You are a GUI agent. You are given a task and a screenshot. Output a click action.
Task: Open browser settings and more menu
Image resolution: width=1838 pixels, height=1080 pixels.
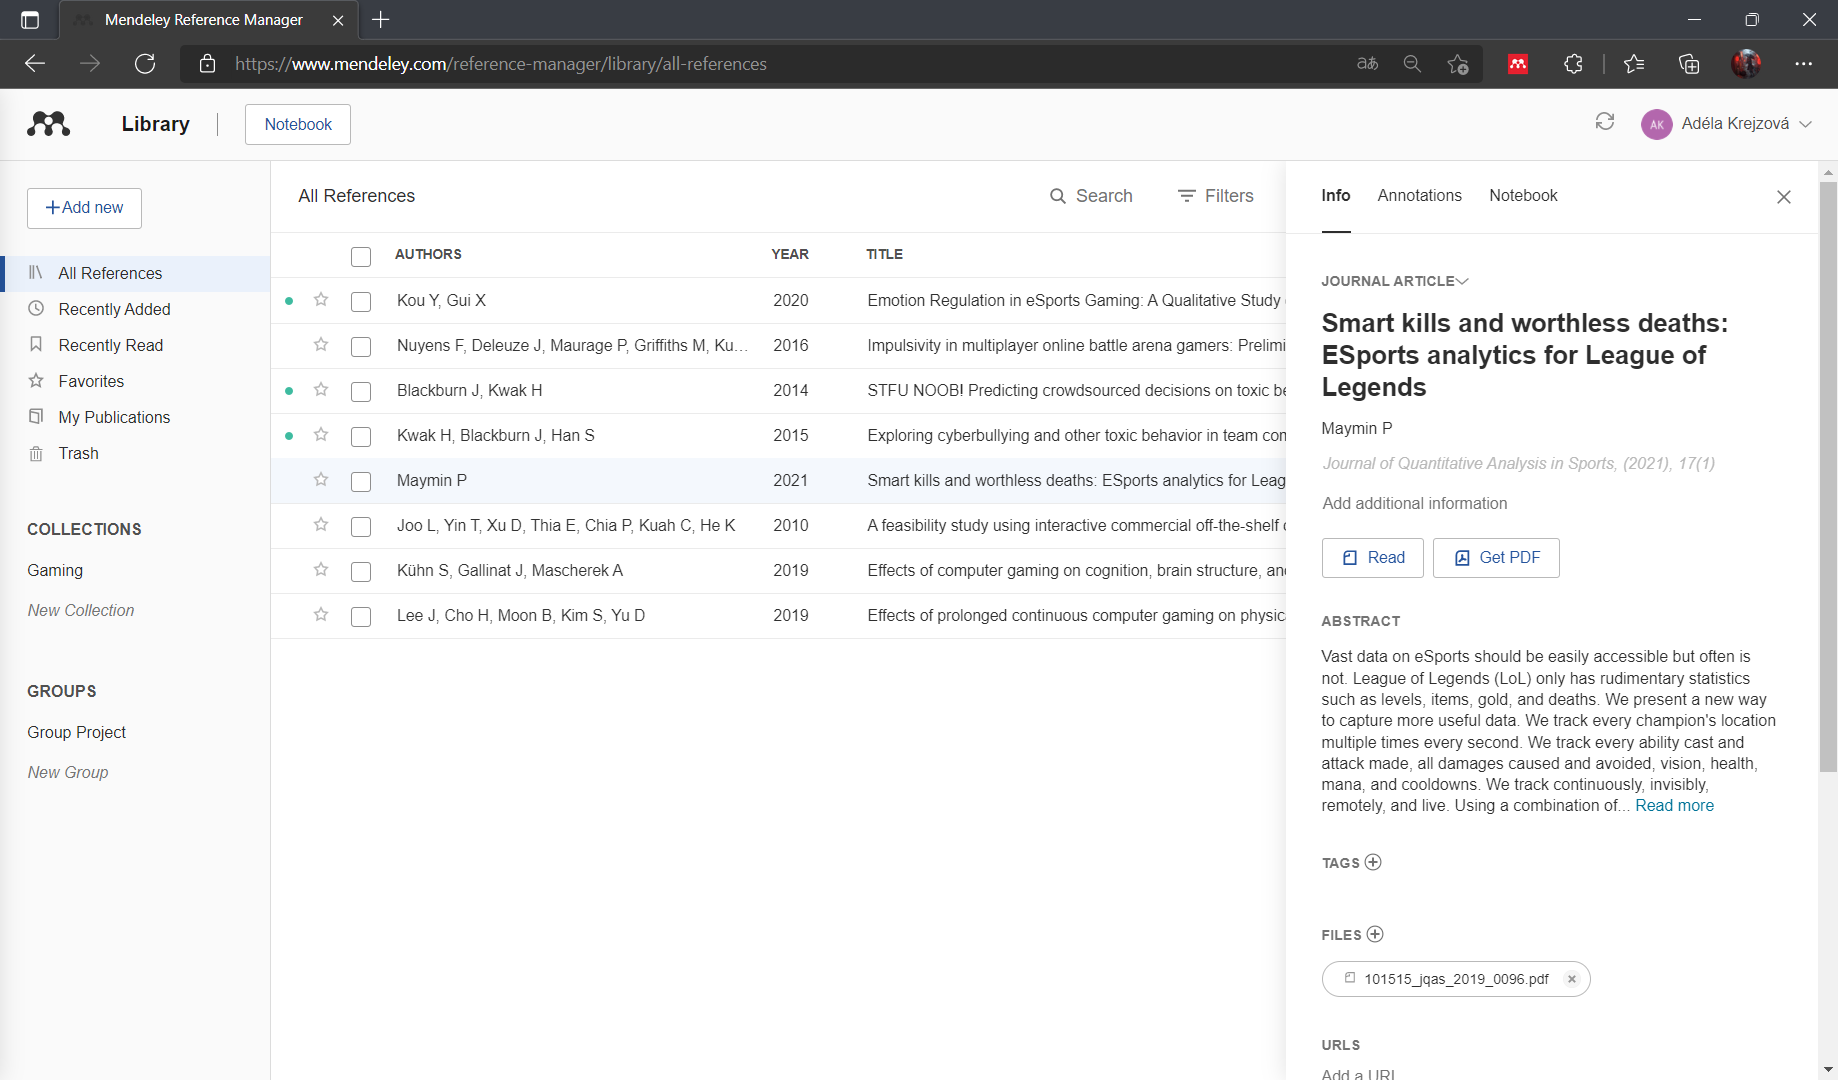[x=1803, y=64]
